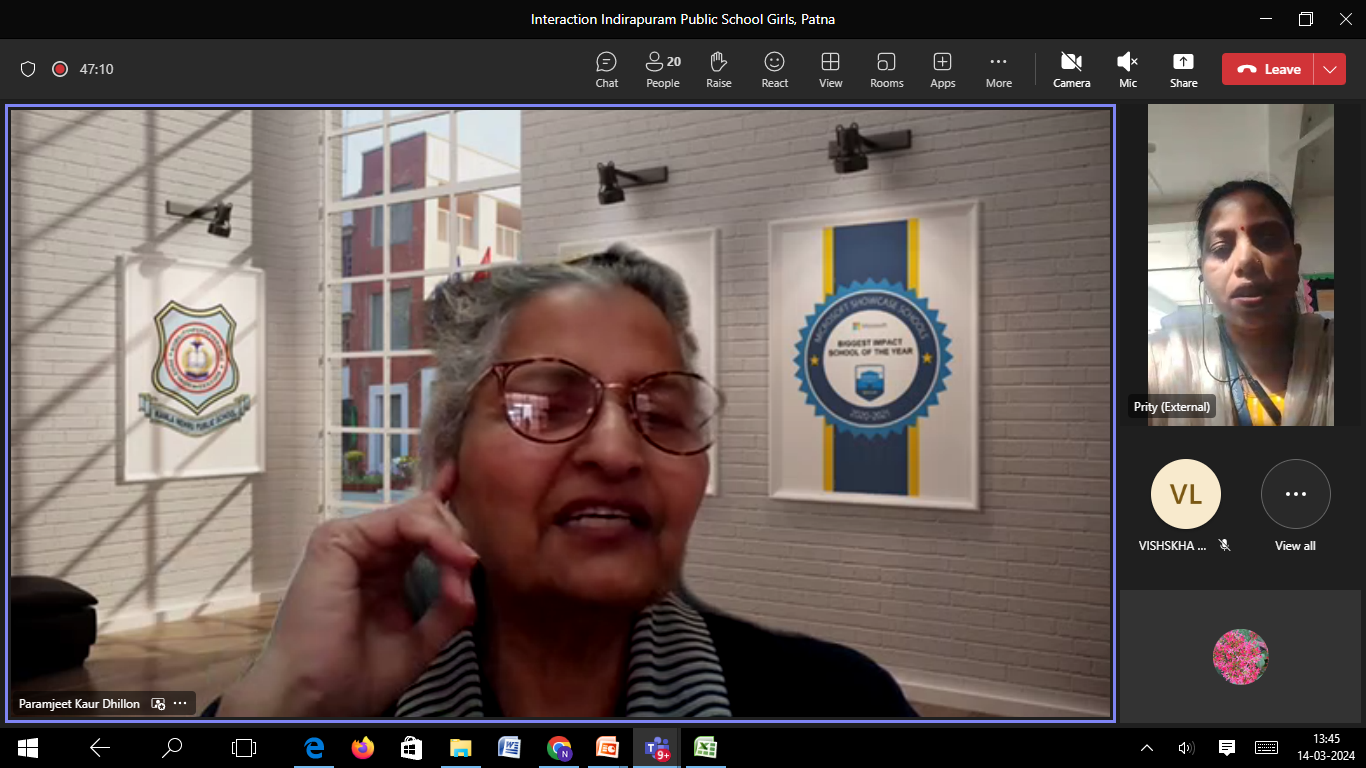Change the meeting View layout
Screen dimensions: 1366x768
point(831,69)
